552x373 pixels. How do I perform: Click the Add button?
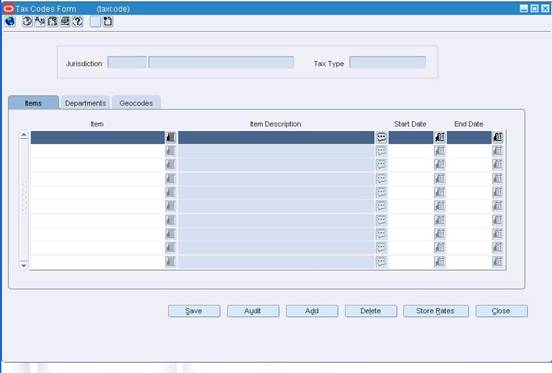pos(312,311)
